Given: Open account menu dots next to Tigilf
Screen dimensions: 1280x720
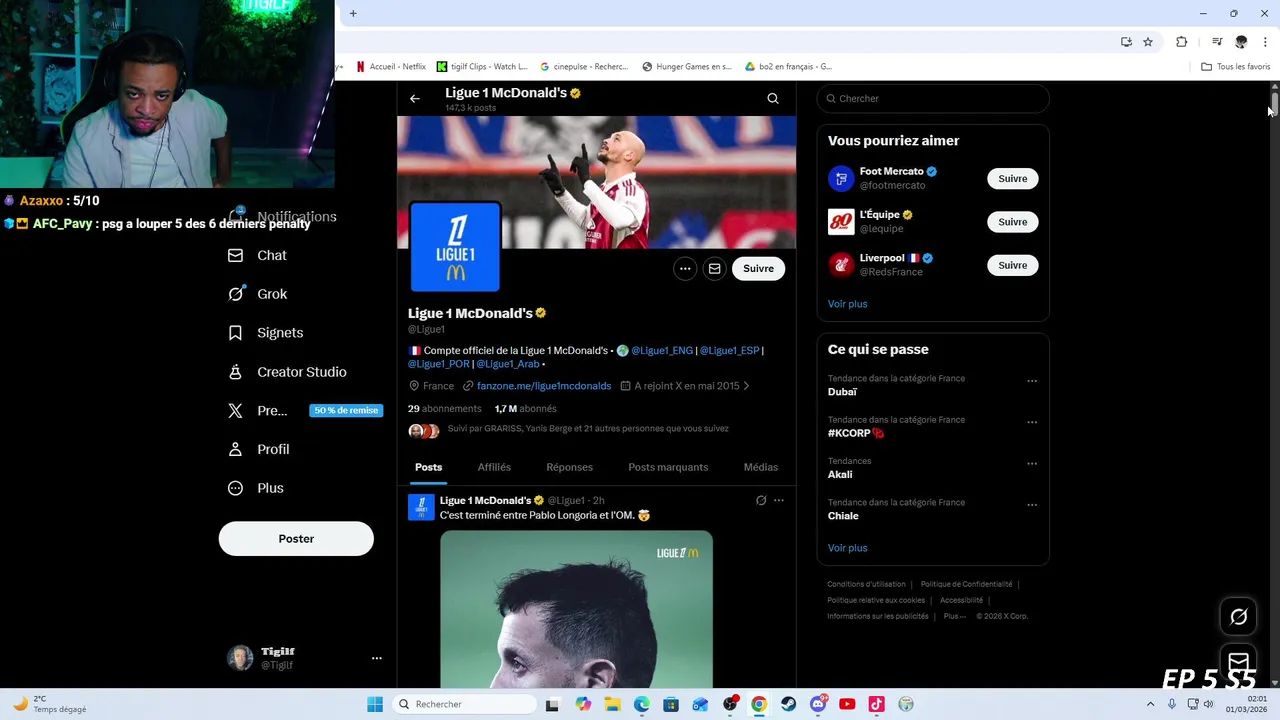Looking at the screenshot, I should (376, 658).
